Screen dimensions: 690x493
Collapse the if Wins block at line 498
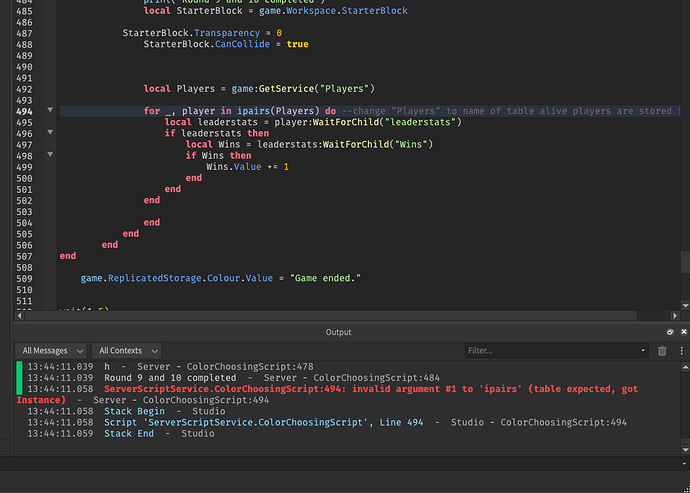(50, 155)
